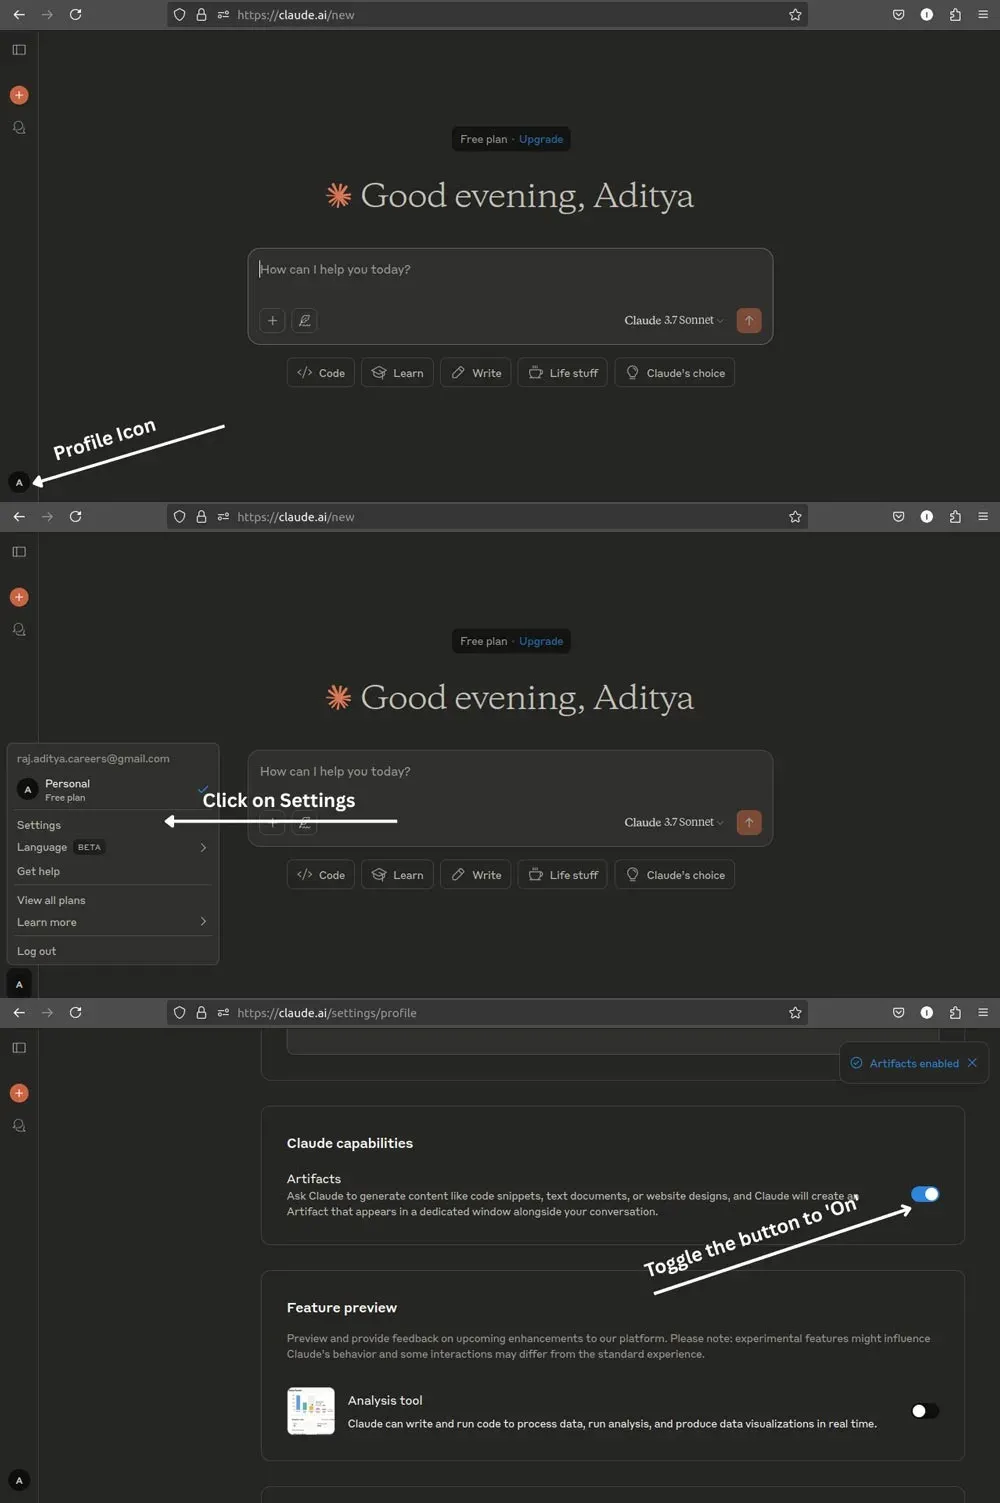Click the orange send arrow in the topmost chat box

749,320
